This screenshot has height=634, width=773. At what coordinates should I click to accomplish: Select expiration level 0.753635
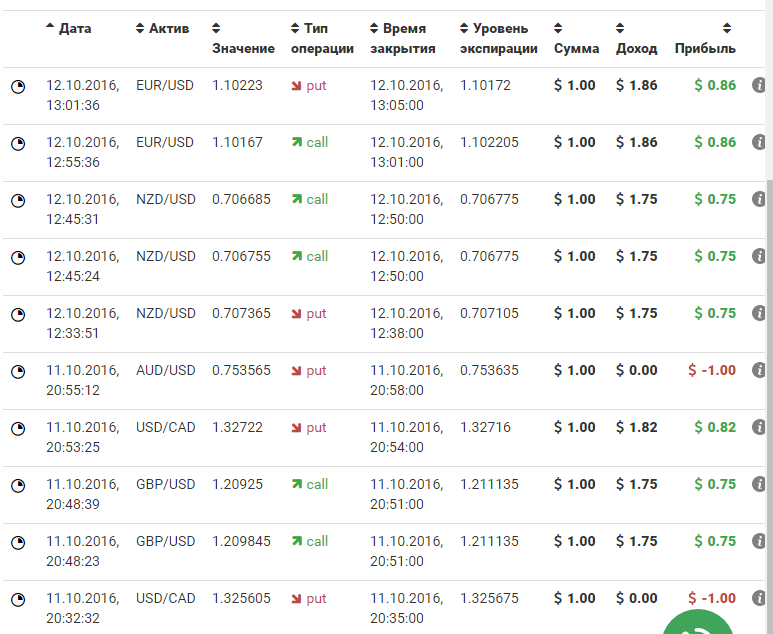(489, 370)
